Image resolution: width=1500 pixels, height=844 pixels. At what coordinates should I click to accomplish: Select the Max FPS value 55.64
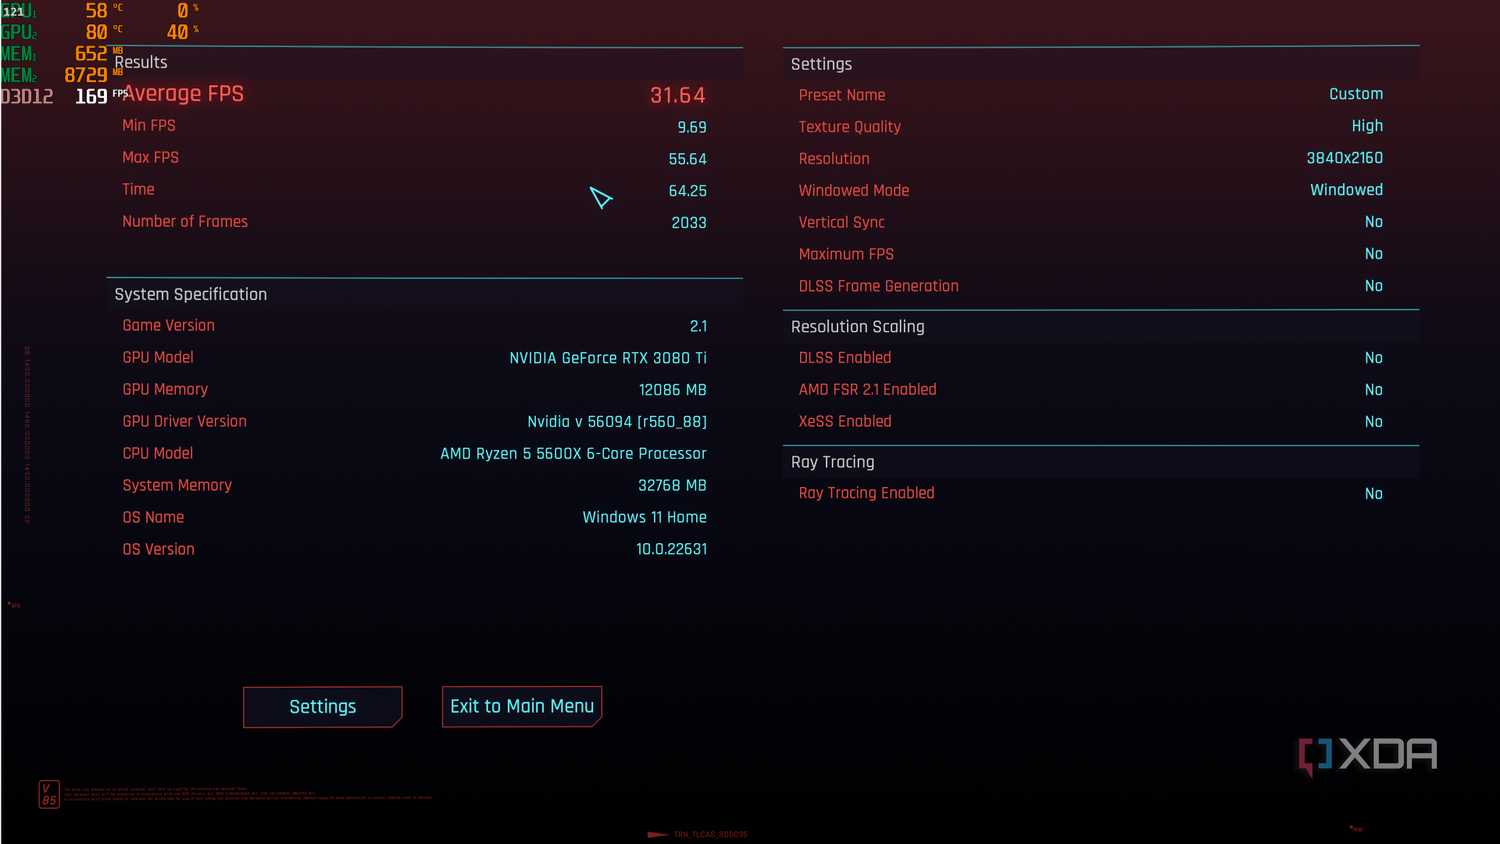pyautogui.click(x=688, y=159)
